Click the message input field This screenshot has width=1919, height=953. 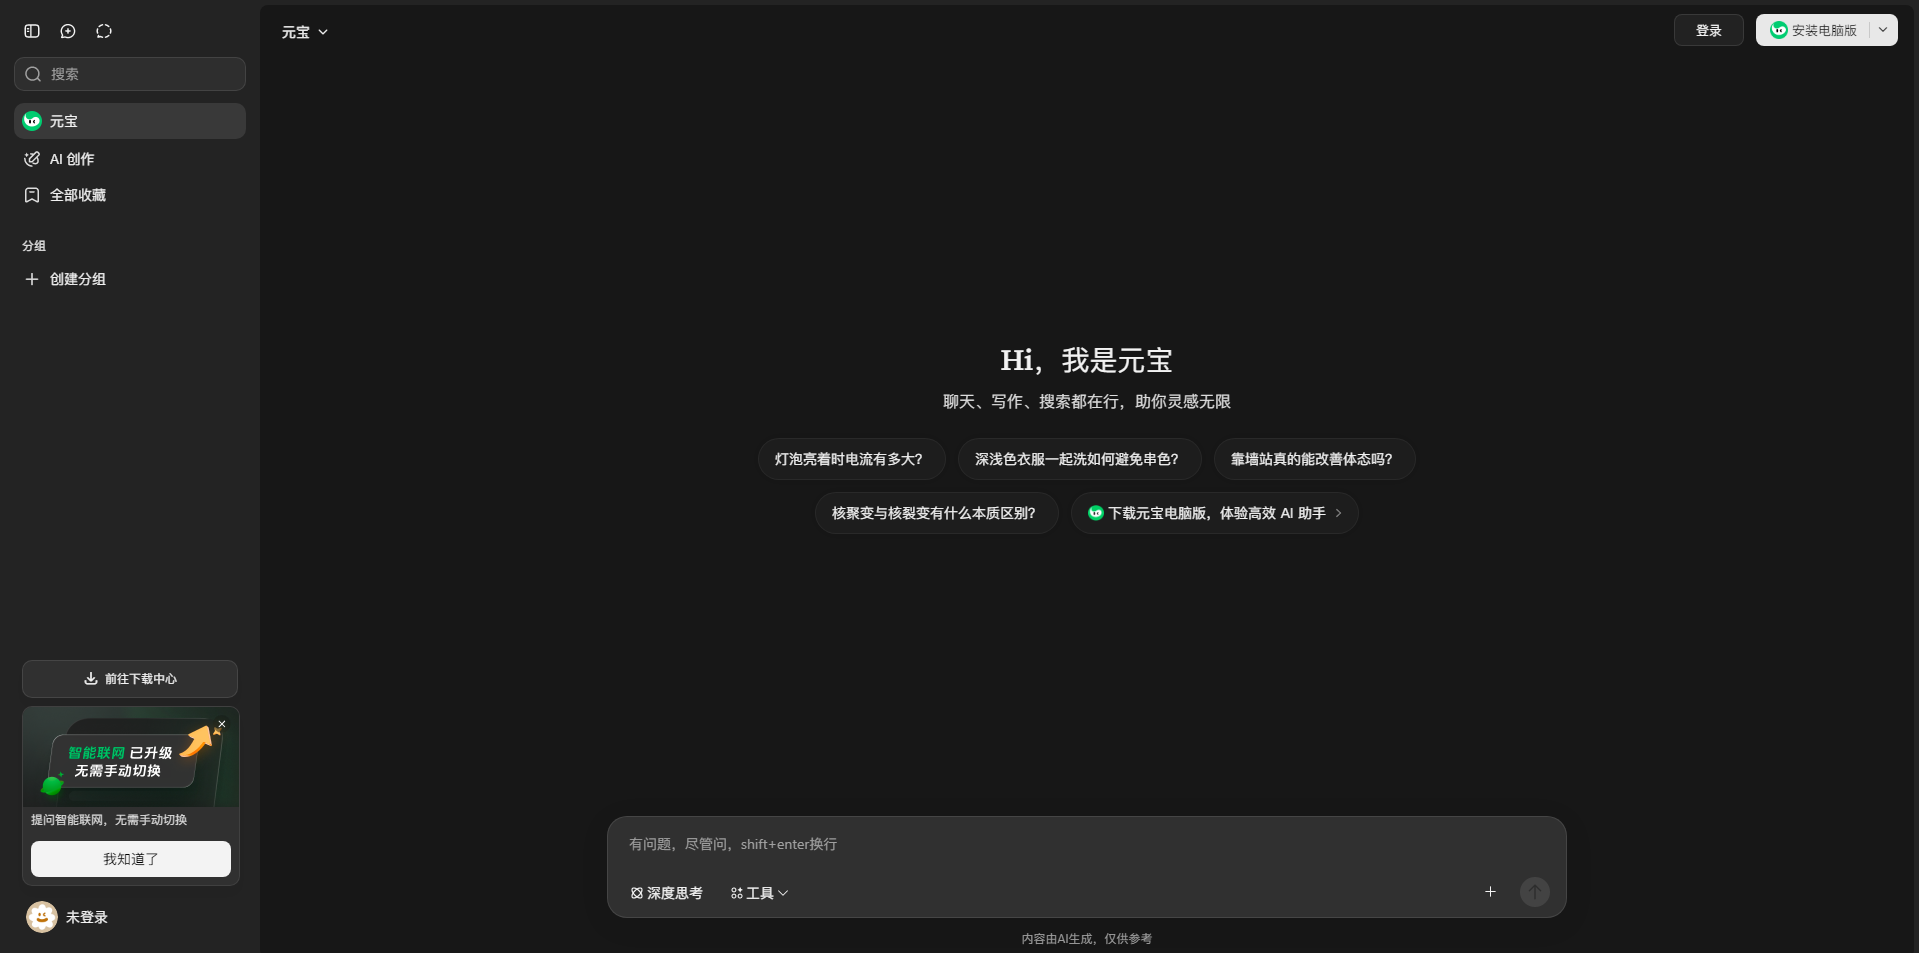pyautogui.click(x=1086, y=845)
